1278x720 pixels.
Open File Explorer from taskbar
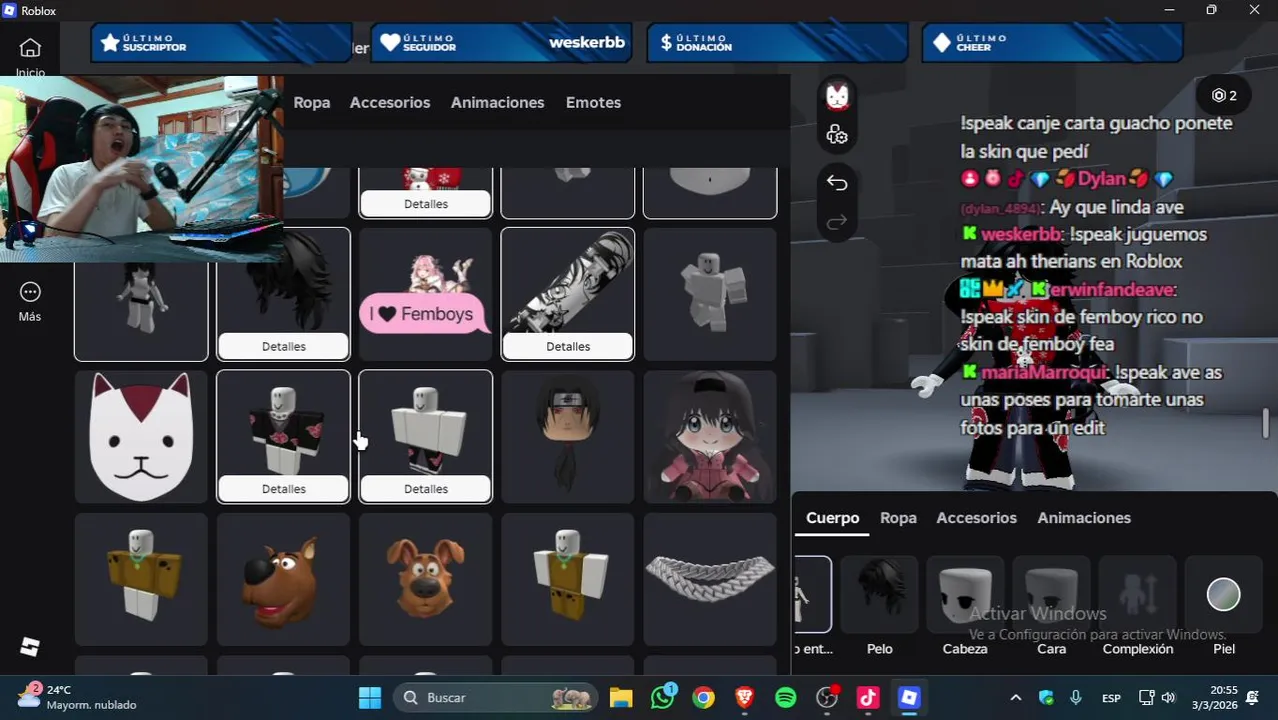coord(621,697)
